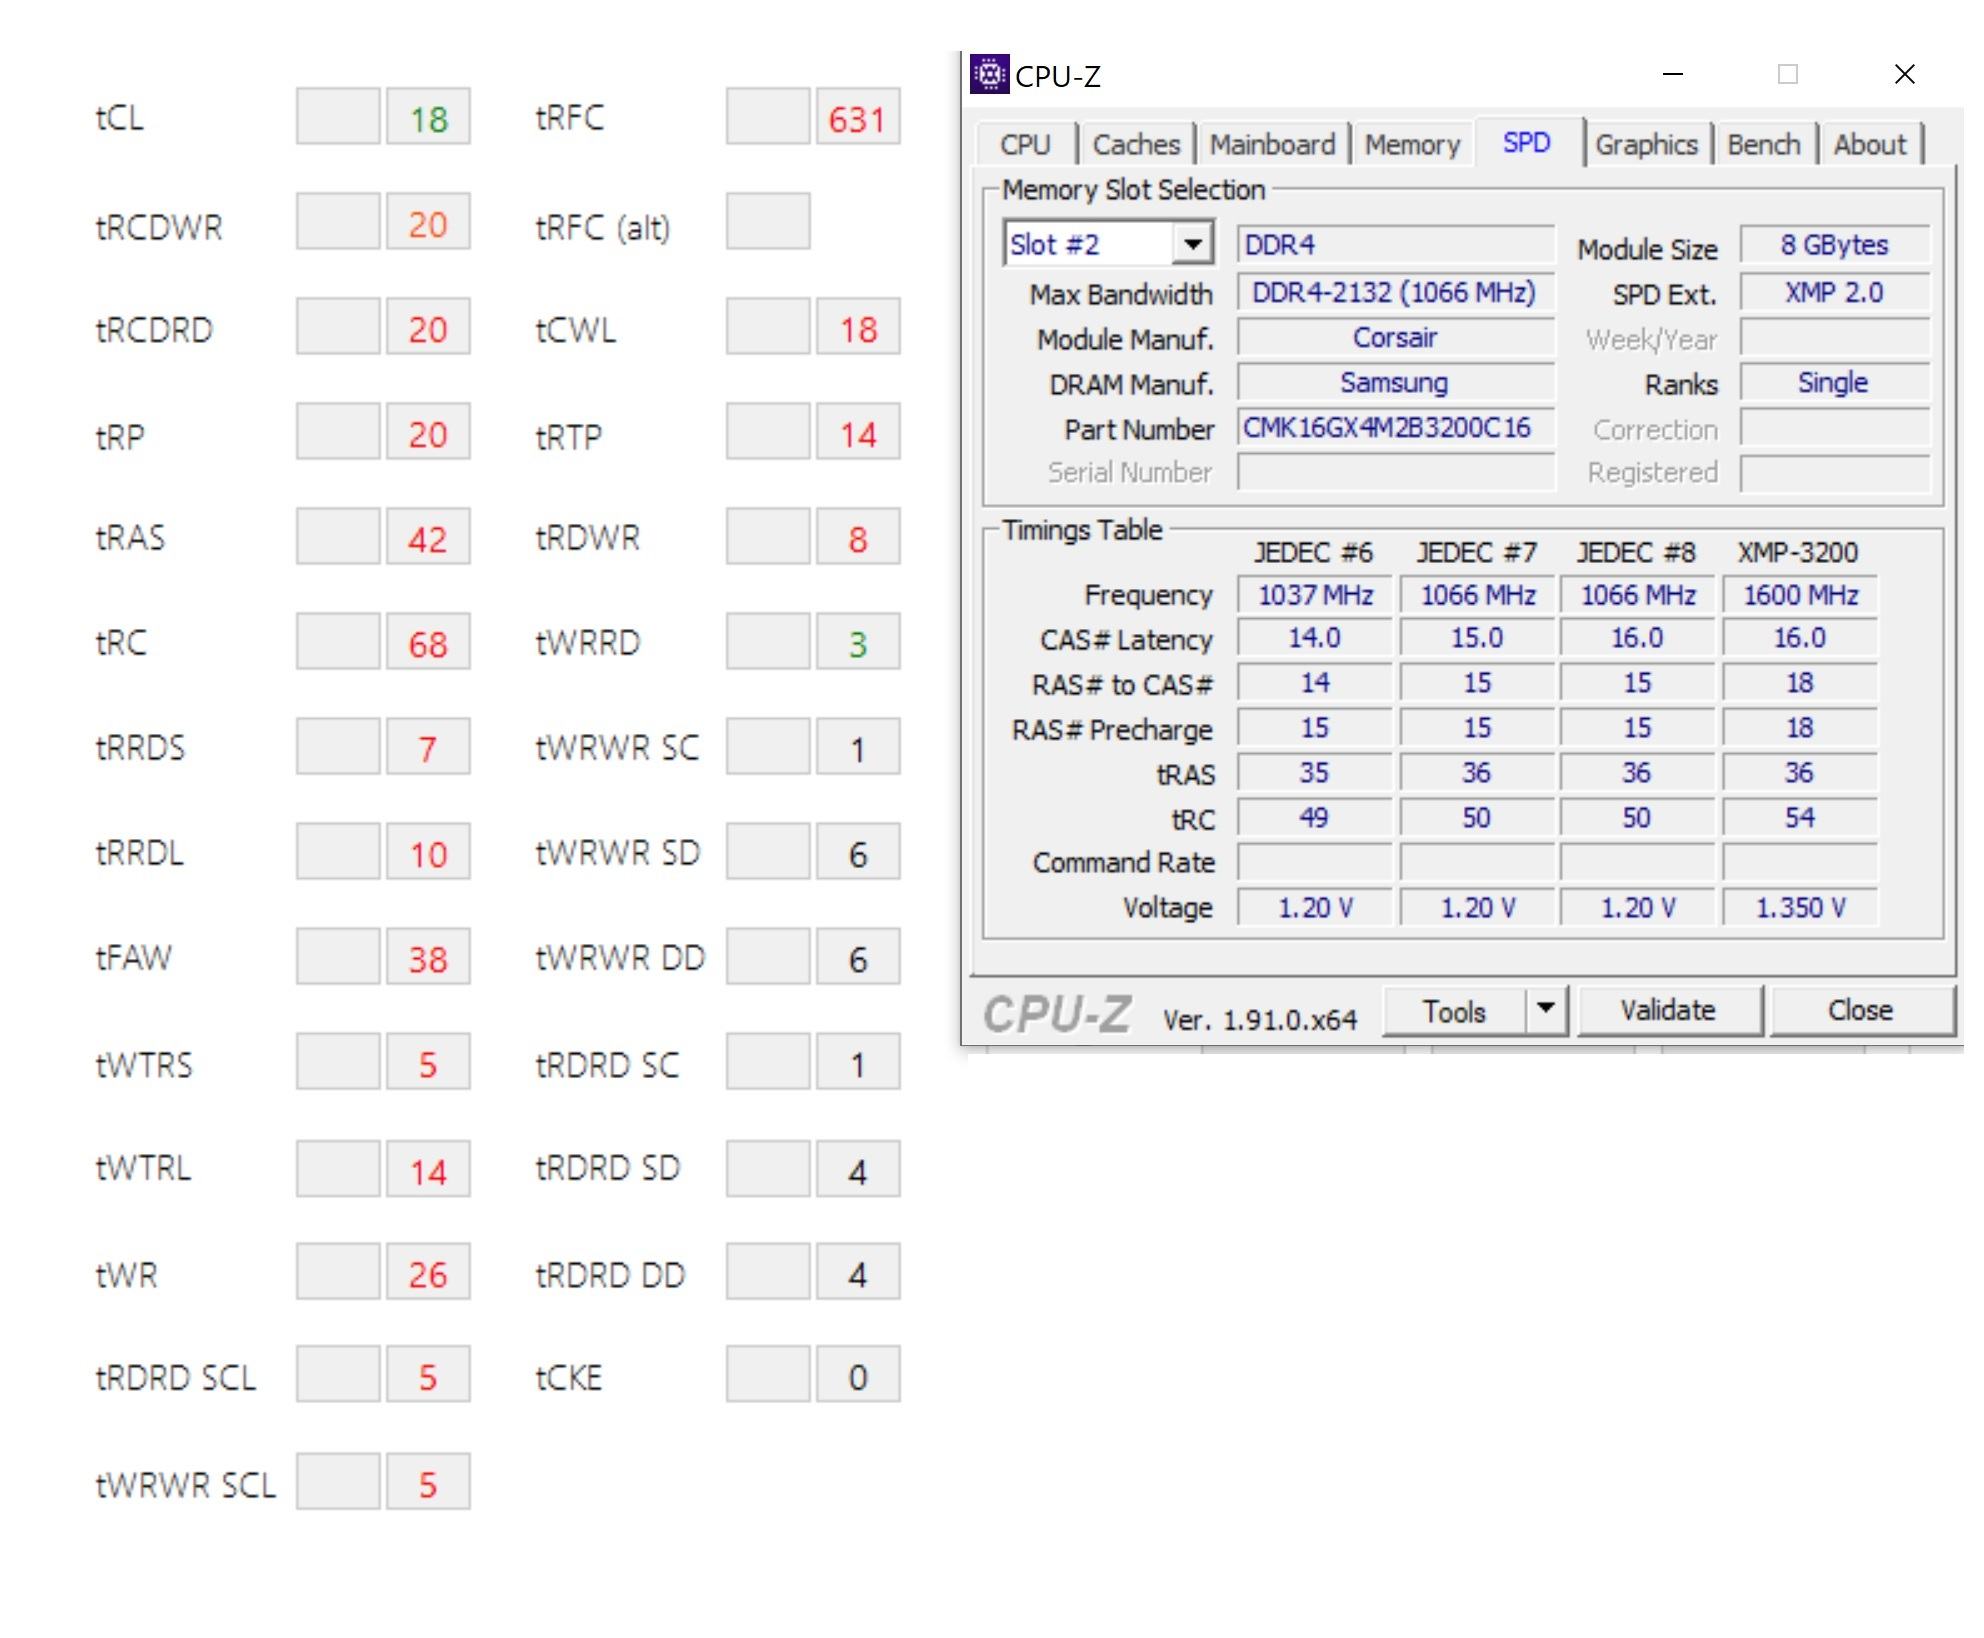This screenshot has height=1638, width=1984.
Task: Click the tRRDL value 10
Action: [428, 853]
